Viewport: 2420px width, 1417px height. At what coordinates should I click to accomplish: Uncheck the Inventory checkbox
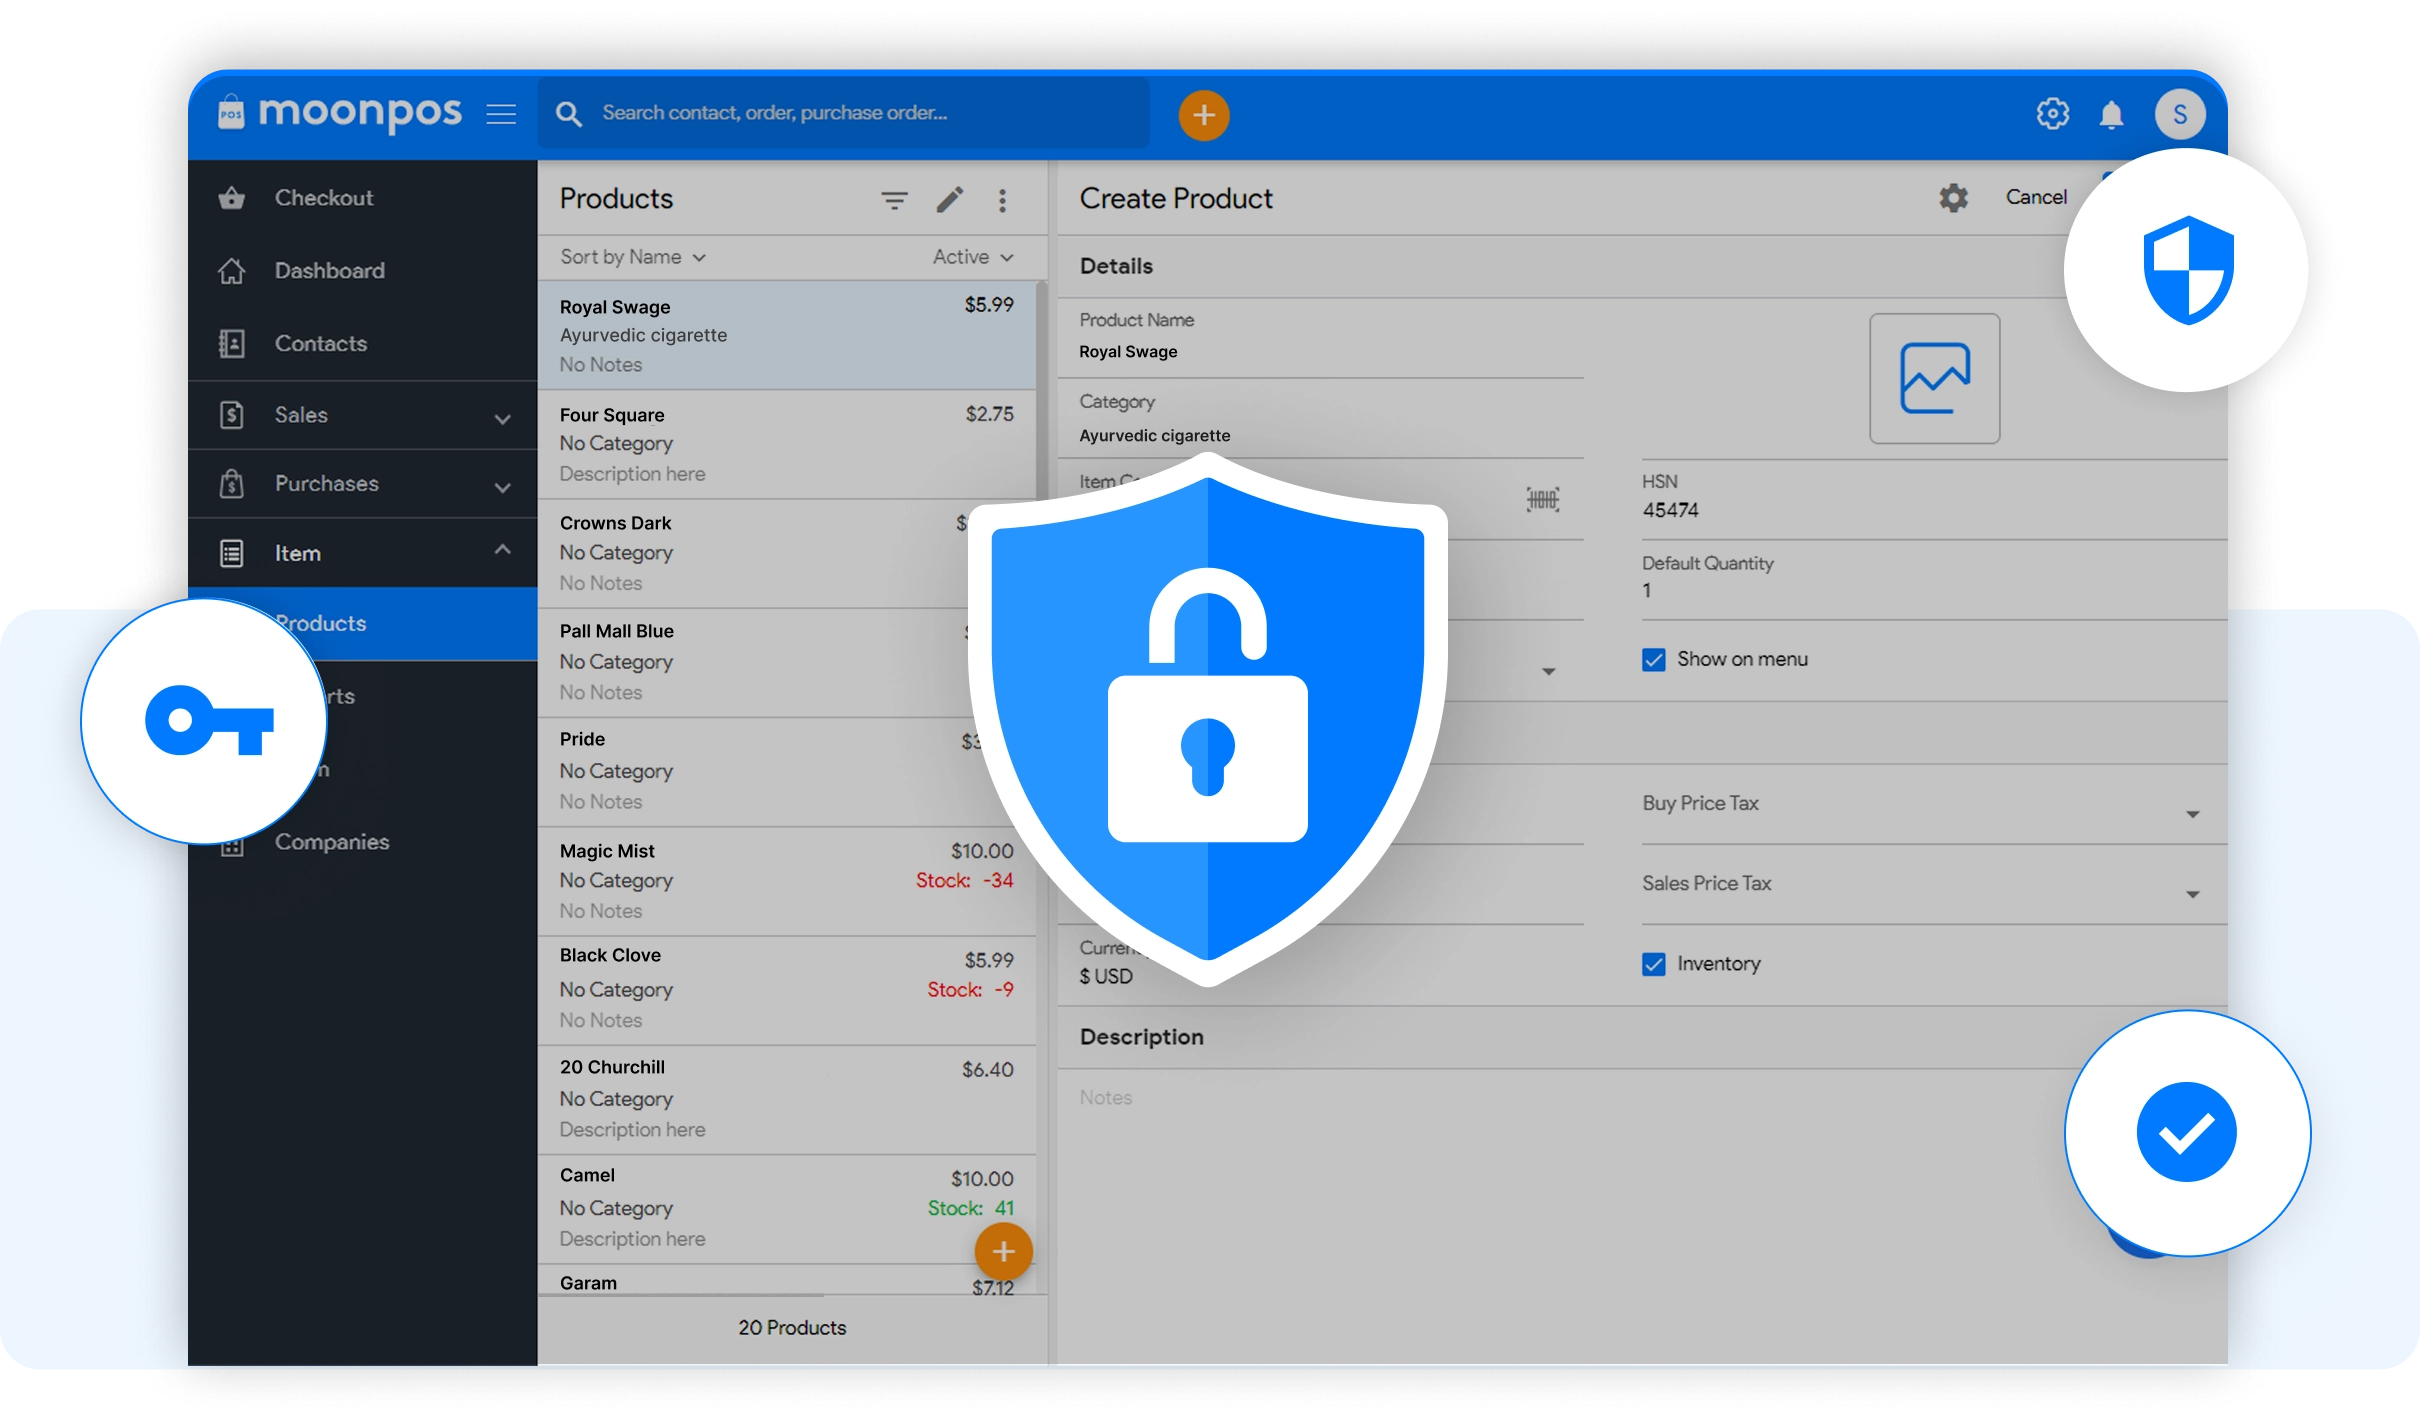click(1654, 964)
